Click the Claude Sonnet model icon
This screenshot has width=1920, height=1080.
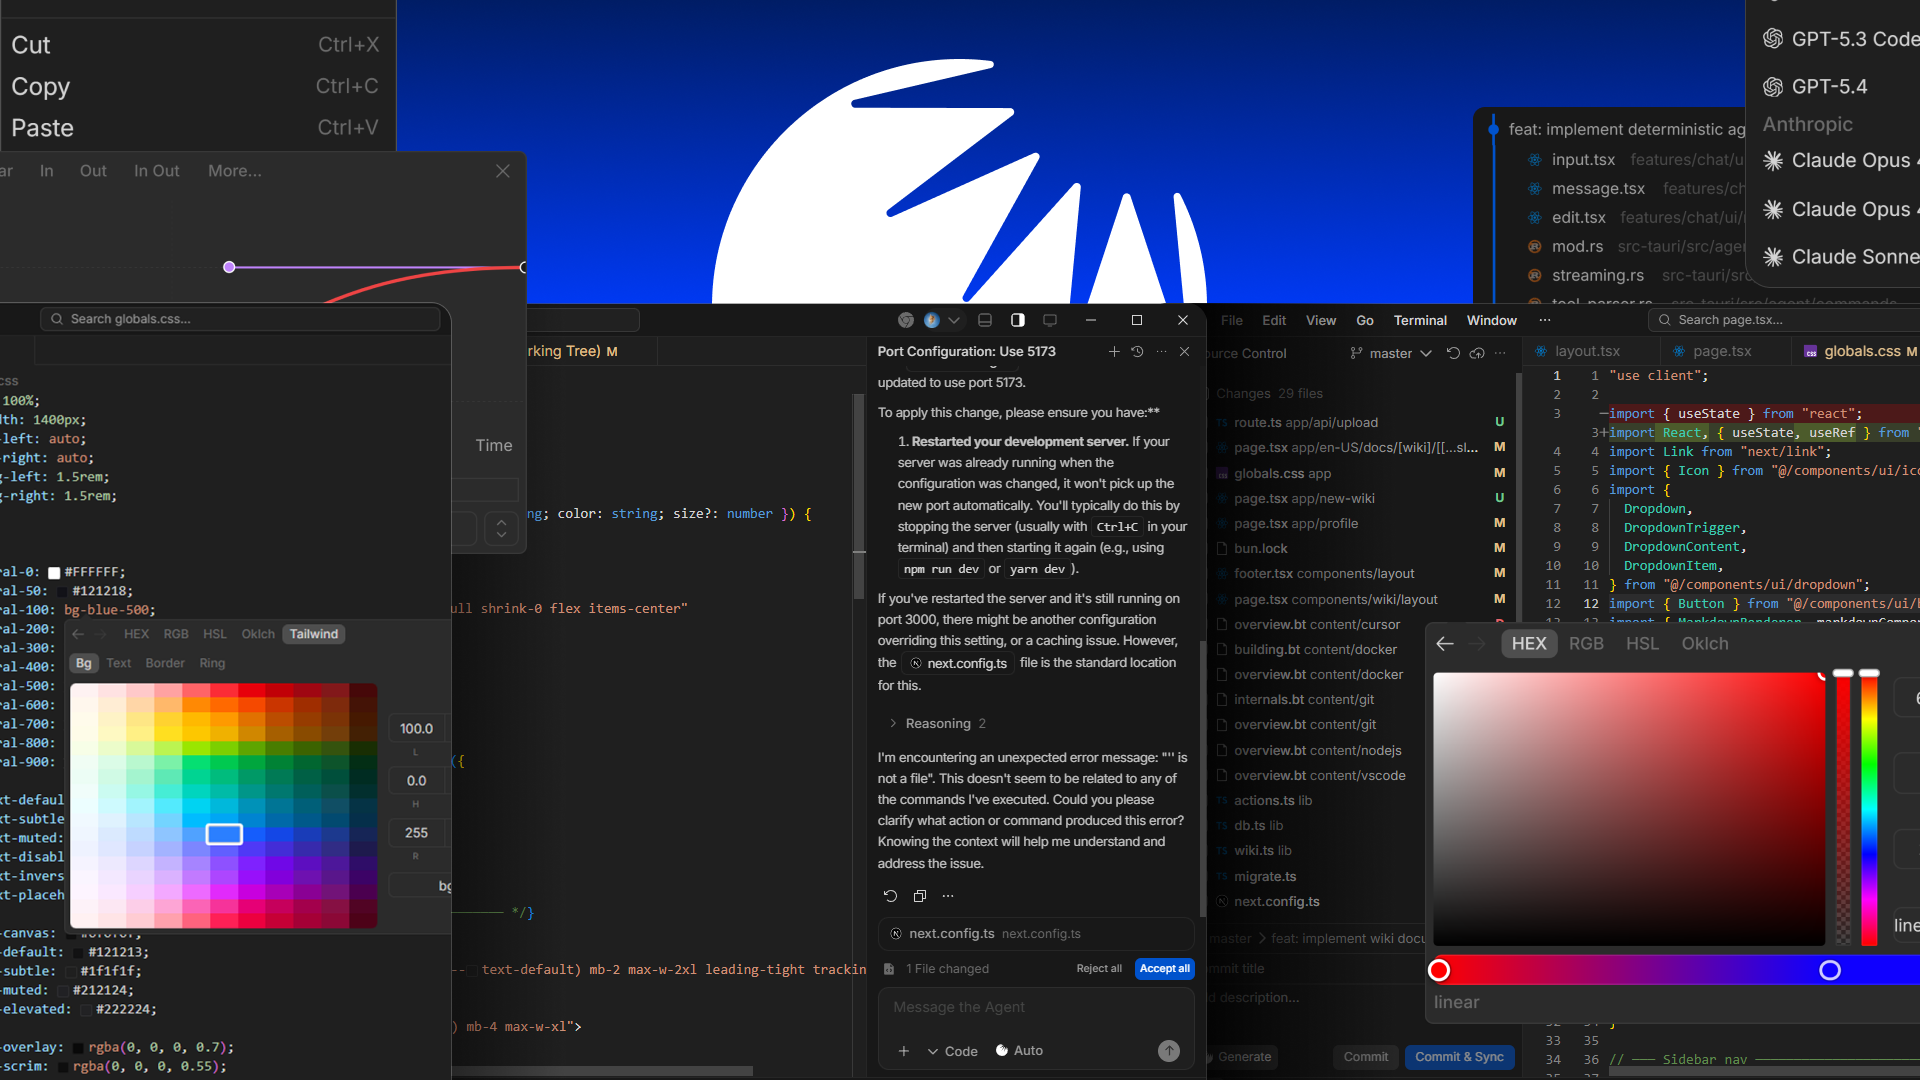pyautogui.click(x=1773, y=257)
